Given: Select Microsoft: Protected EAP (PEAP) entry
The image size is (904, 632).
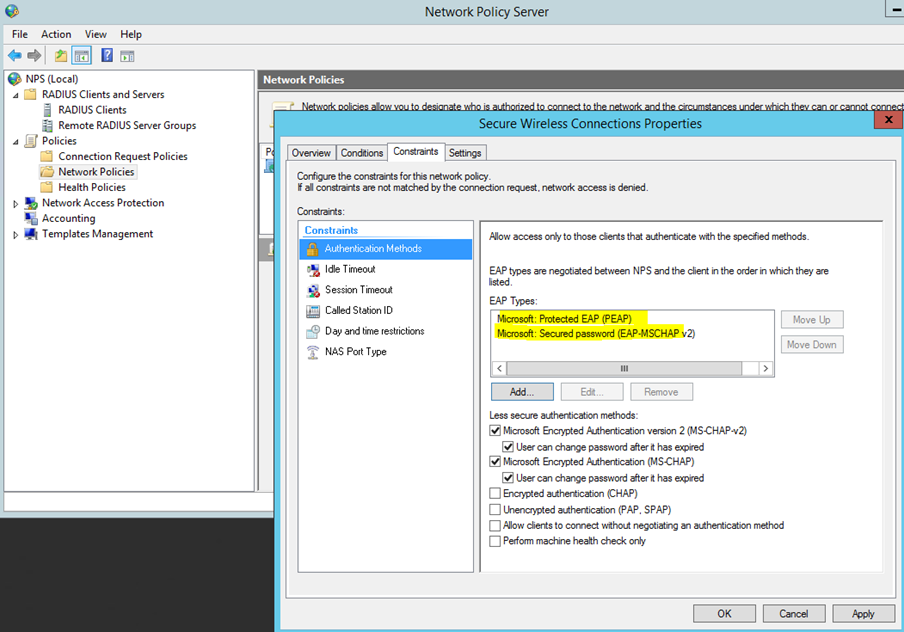Looking at the screenshot, I should pos(564,319).
